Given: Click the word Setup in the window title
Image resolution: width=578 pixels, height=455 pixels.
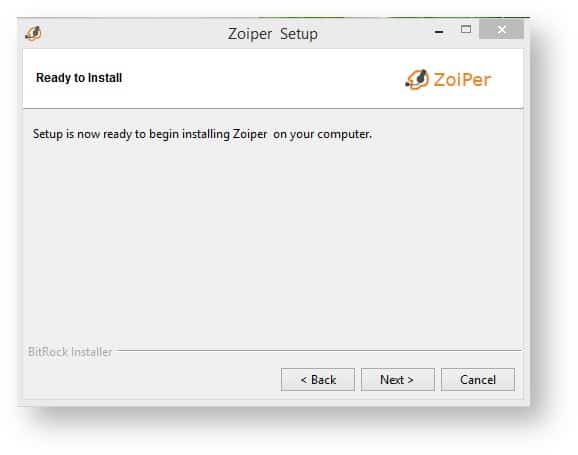Looking at the screenshot, I should point(299,34).
